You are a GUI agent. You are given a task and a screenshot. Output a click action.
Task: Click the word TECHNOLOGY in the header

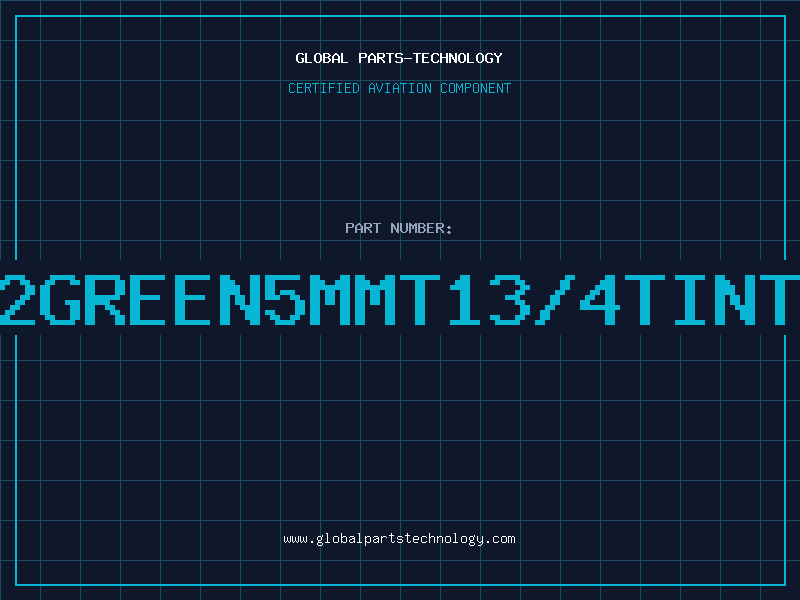point(458,58)
